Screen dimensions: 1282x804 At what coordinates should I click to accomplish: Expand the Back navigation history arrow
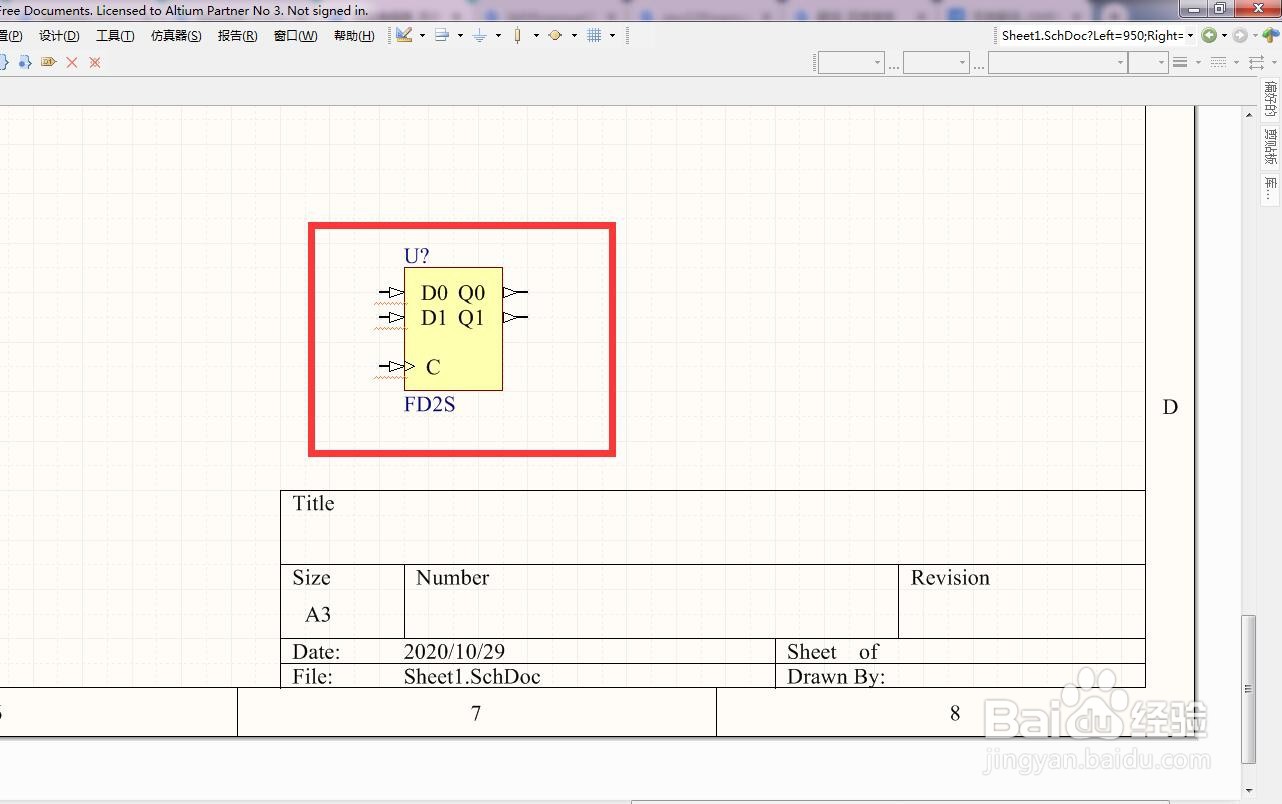point(1224,36)
